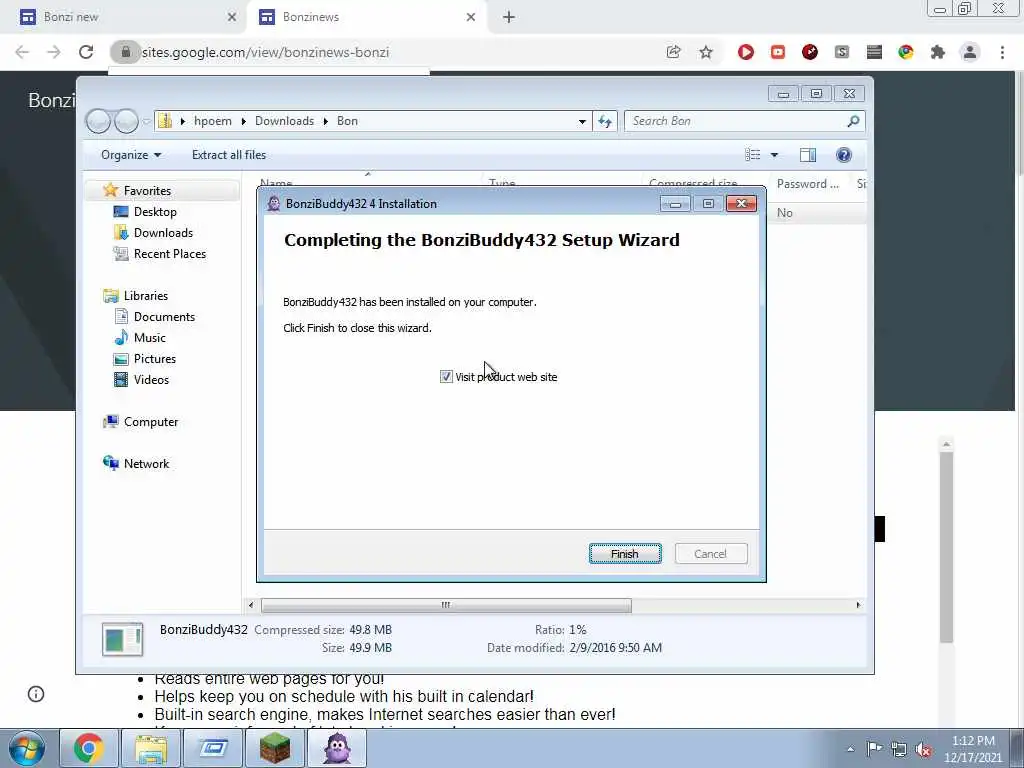Image resolution: width=1024 pixels, height=768 pixels.
Task: Expand the address bar history dropdown
Action: coord(582,121)
